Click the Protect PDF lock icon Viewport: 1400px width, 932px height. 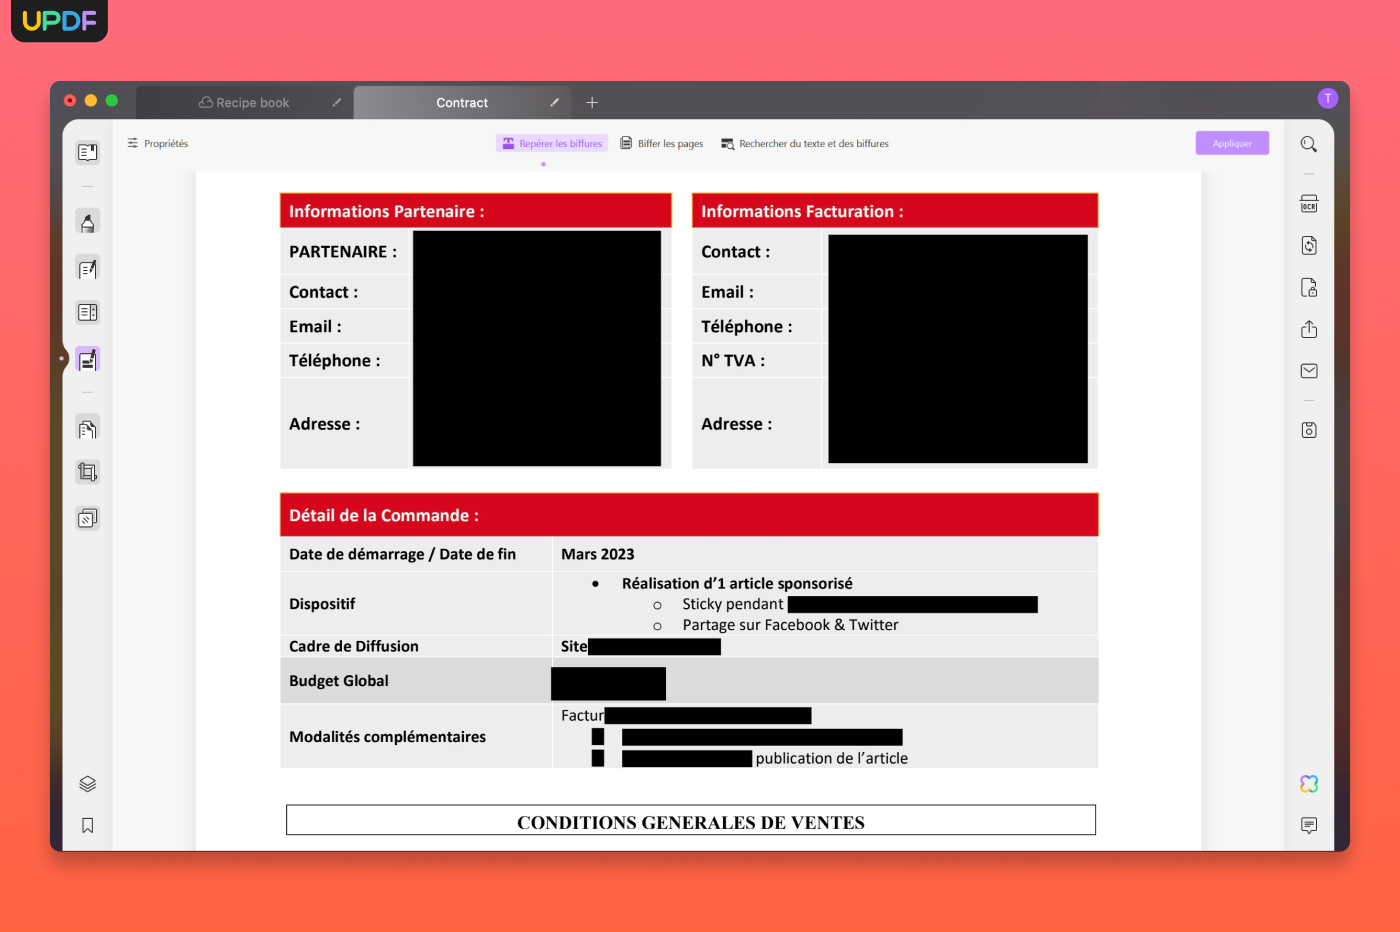[1309, 288]
